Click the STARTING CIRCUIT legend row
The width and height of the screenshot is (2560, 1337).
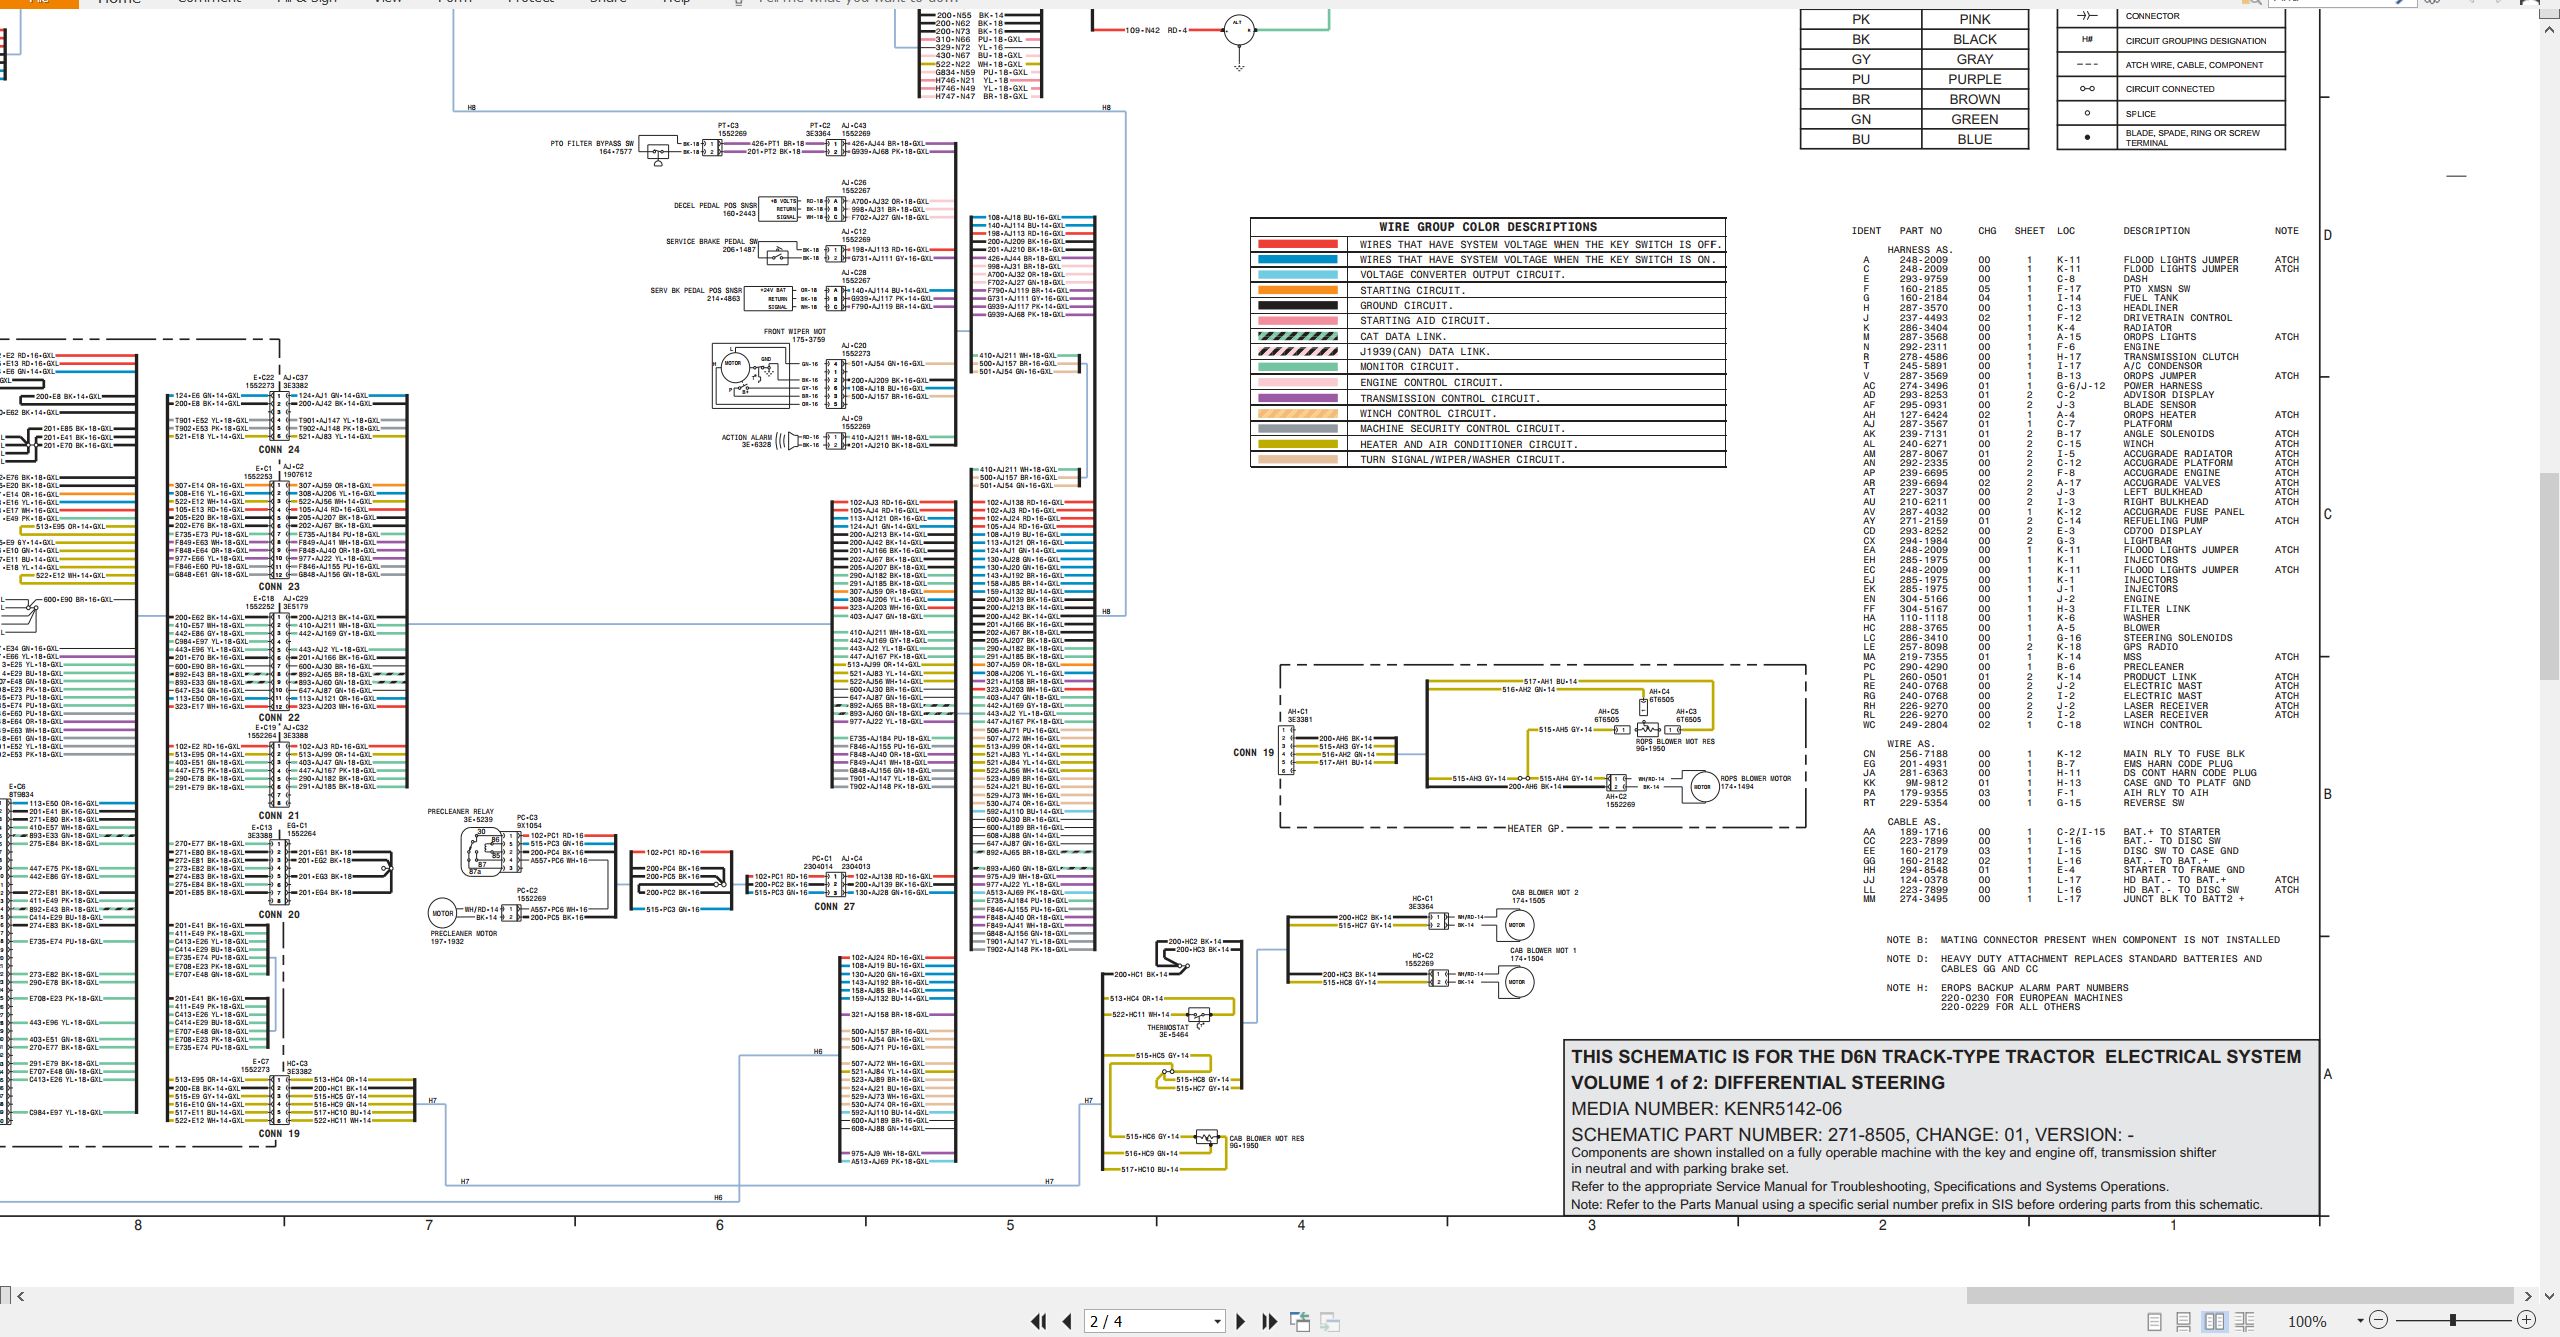click(x=1488, y=290)
